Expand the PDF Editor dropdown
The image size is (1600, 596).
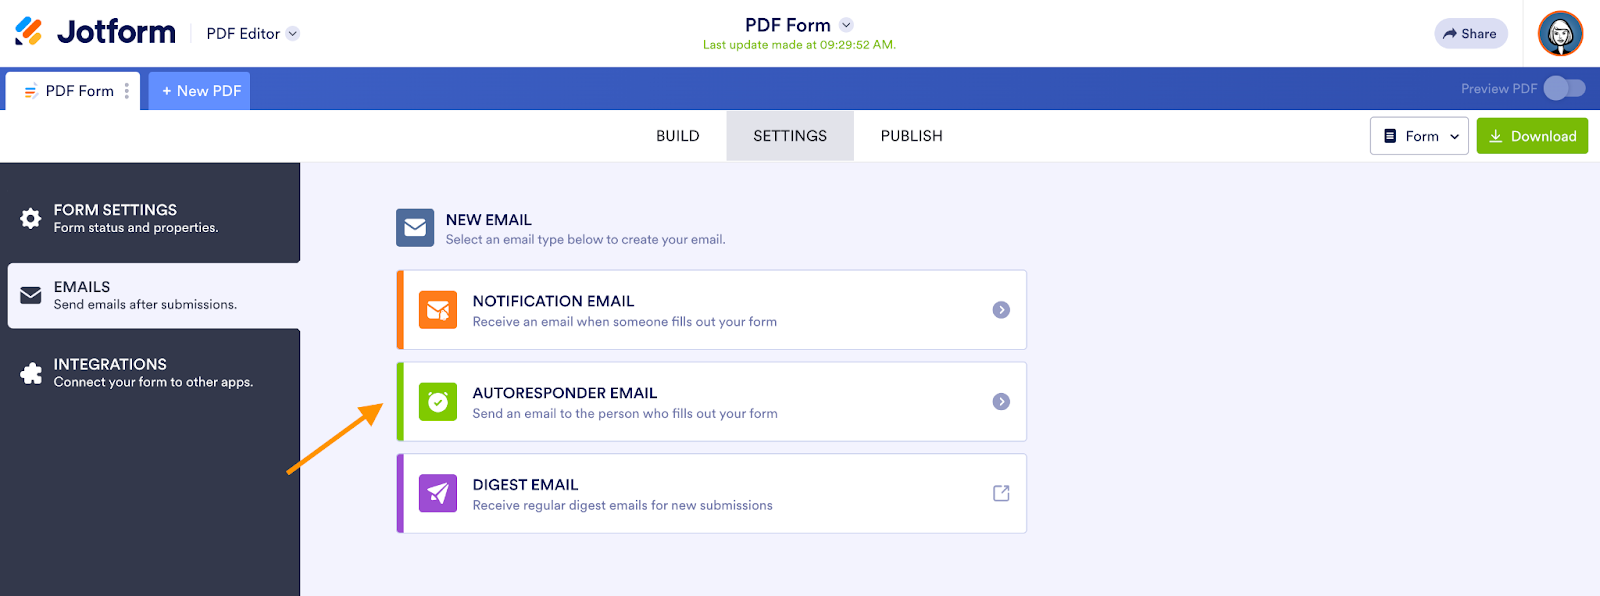(293, 33)
